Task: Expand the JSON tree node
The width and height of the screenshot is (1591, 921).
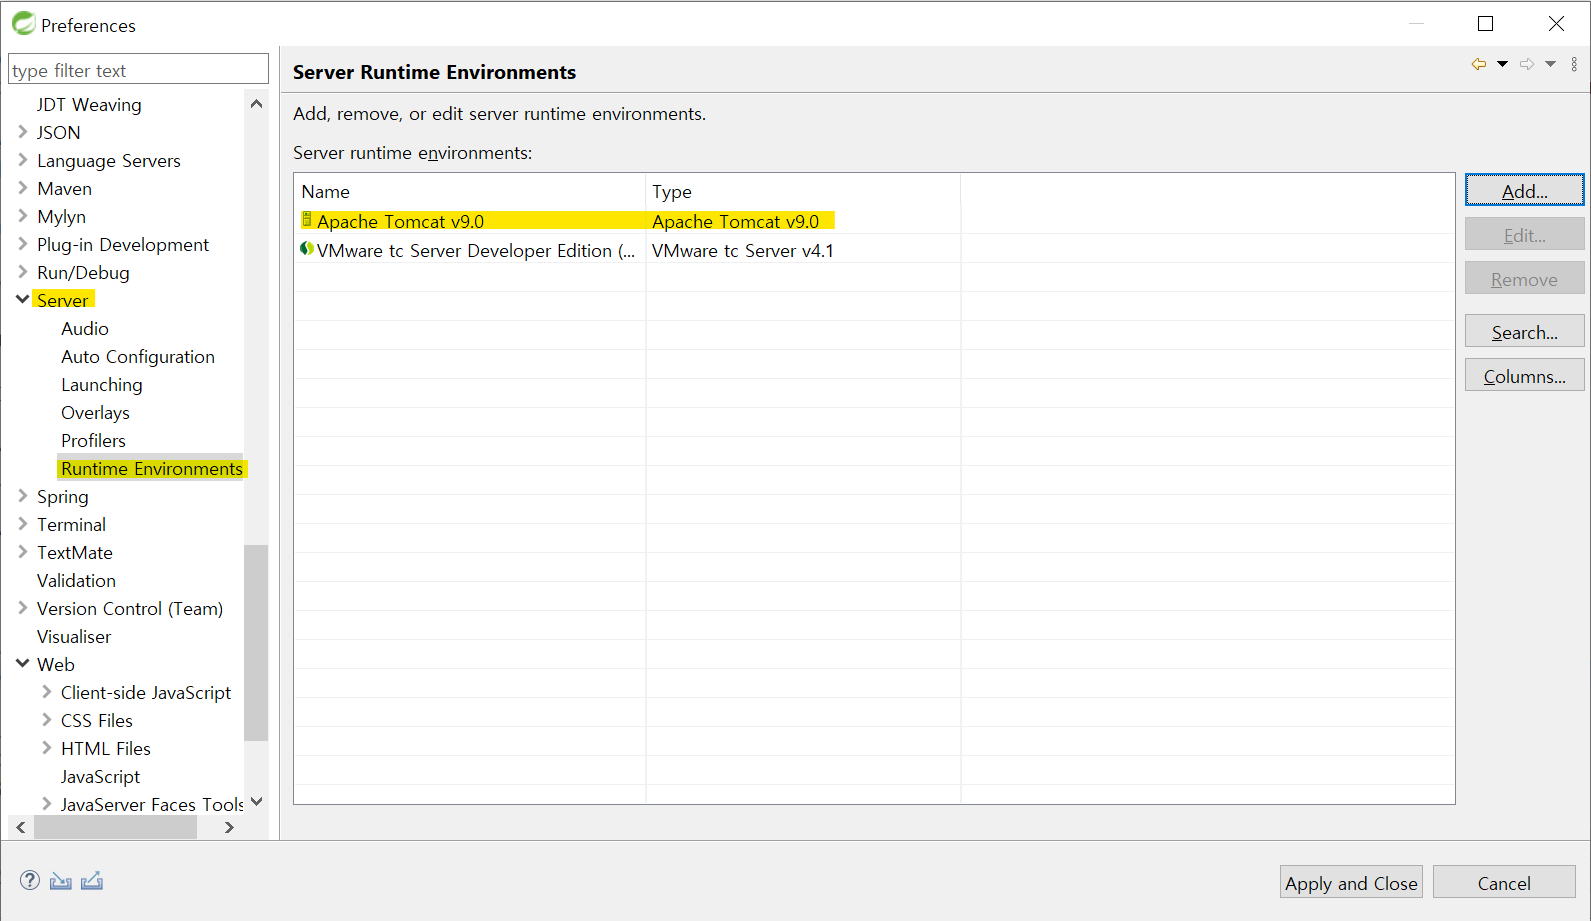Action: [22, 131]
